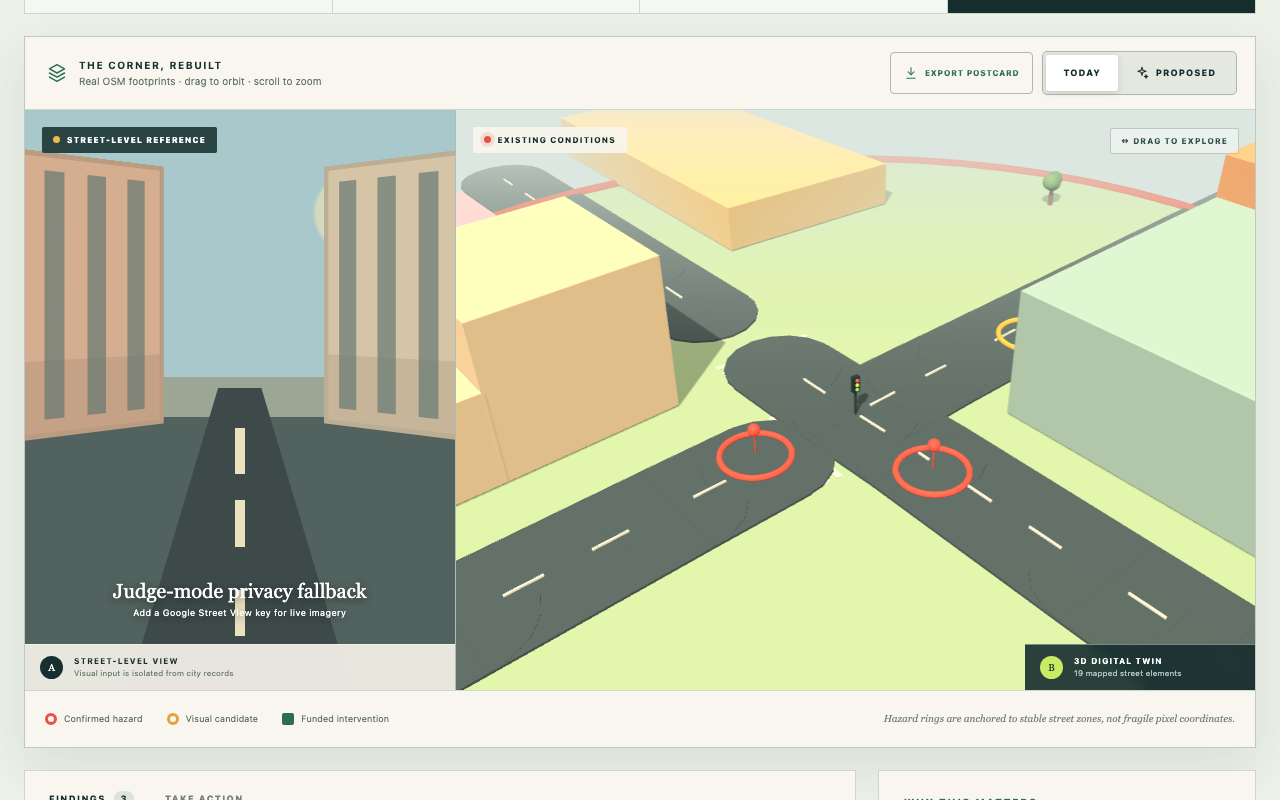Image resolution: width=1280 pixels, height=800 pixels.
Task: Click the Visual candidate legend marker
Action: (x=173, y=719)
